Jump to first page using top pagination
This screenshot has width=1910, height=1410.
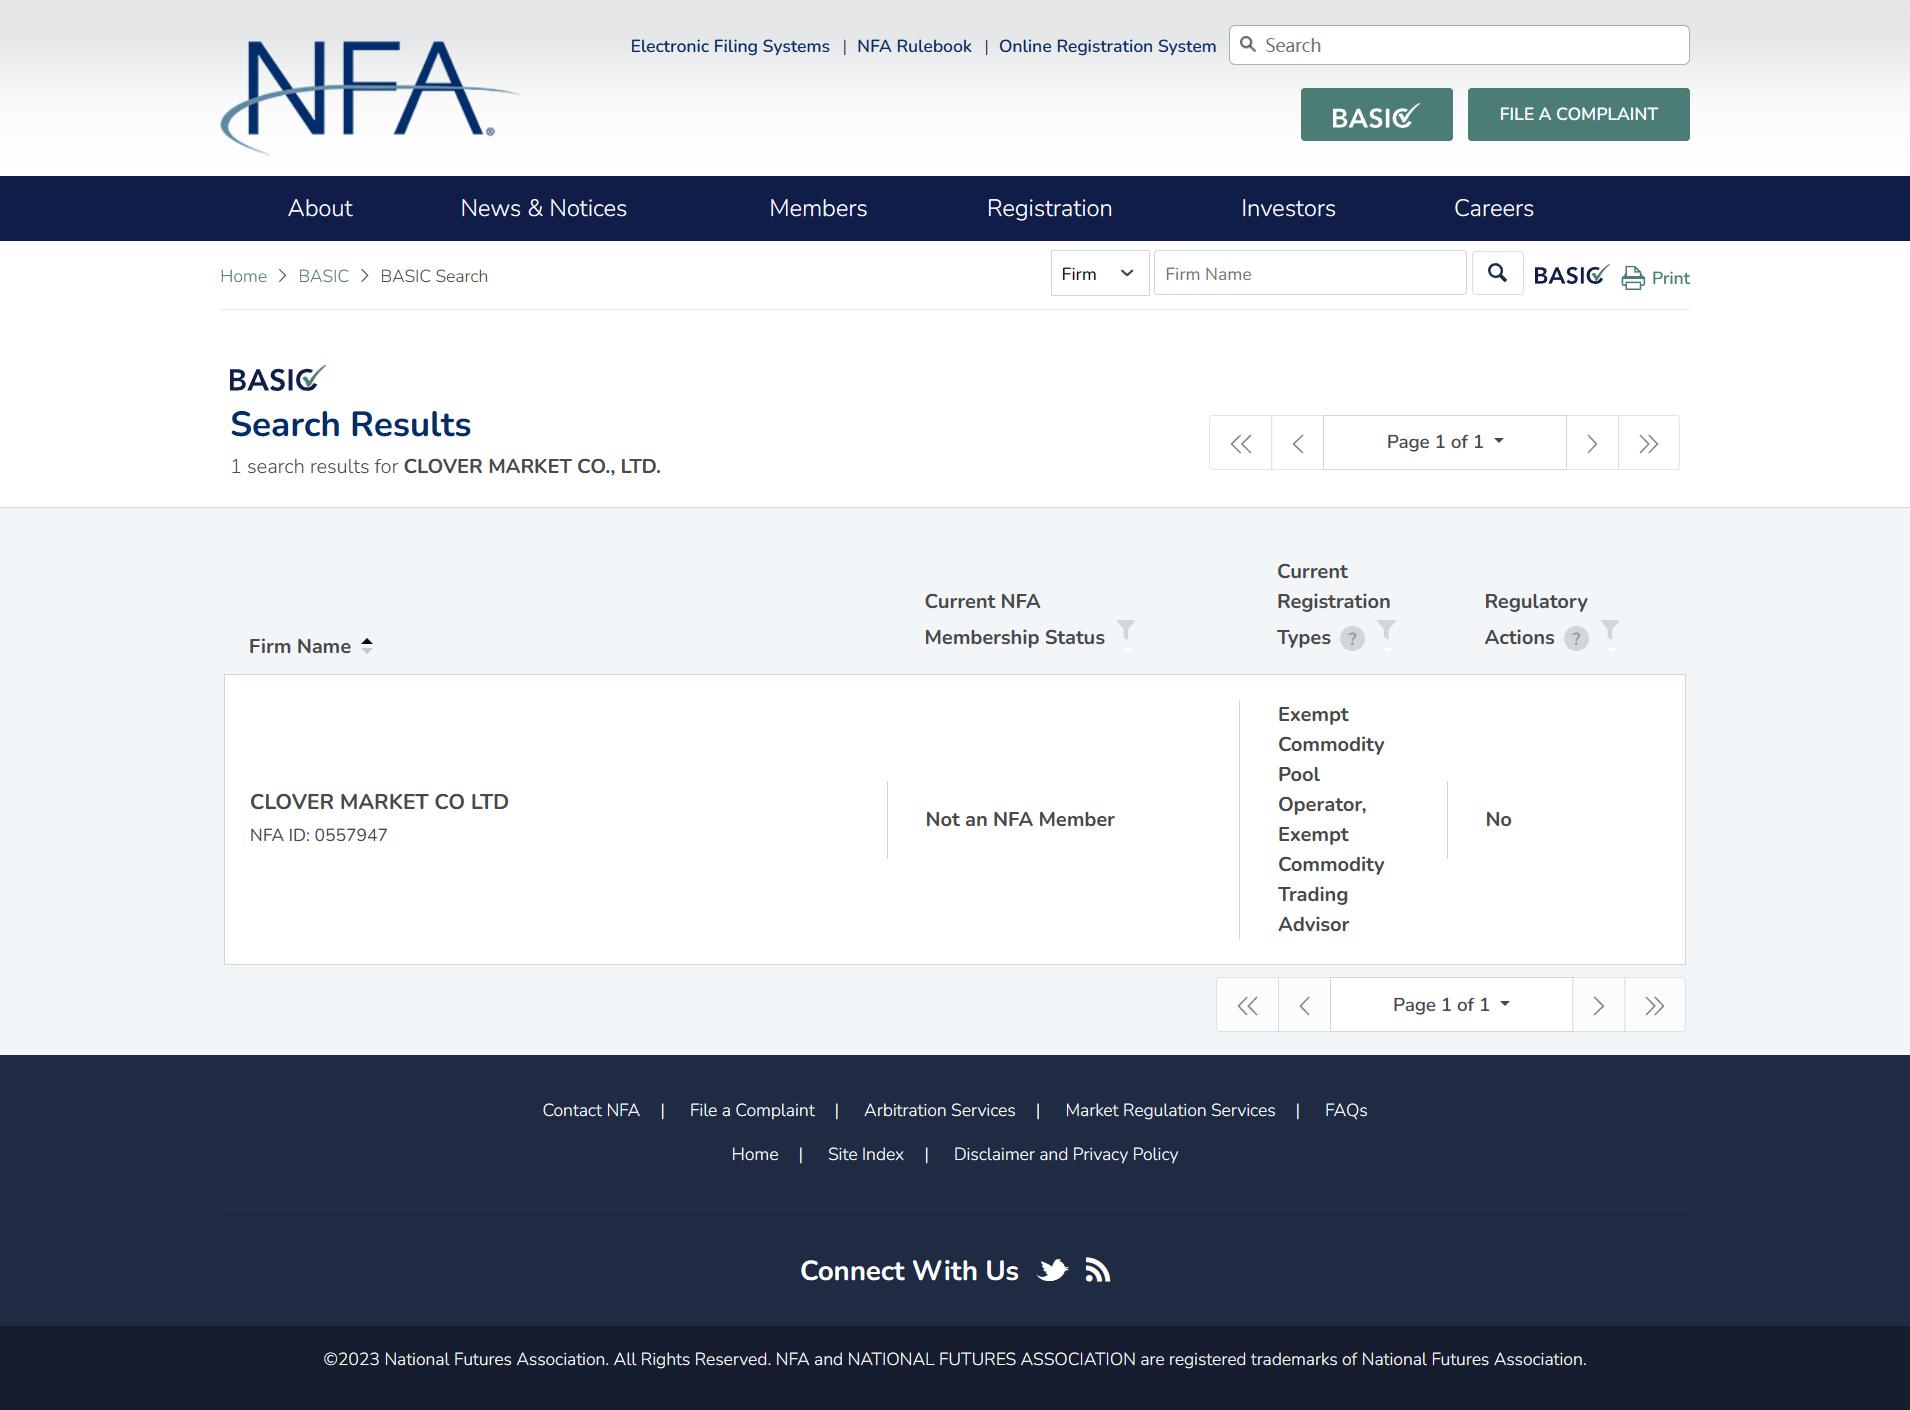click(x=1241, y=443)
